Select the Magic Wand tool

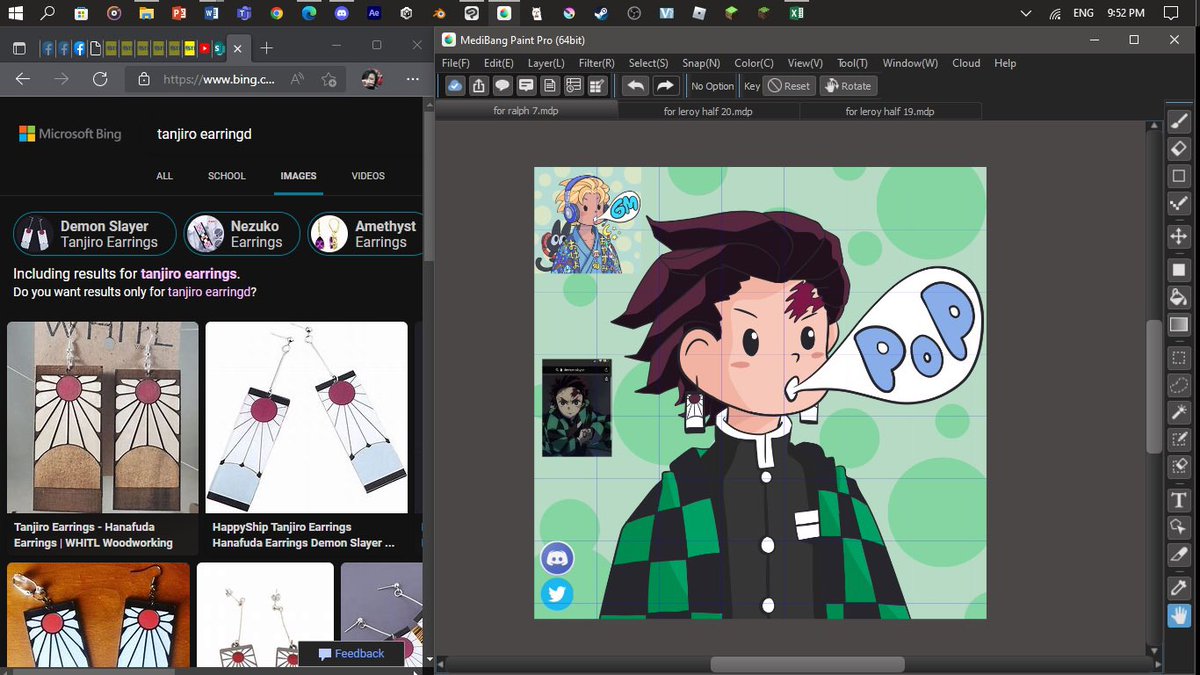coord(1179,412)
